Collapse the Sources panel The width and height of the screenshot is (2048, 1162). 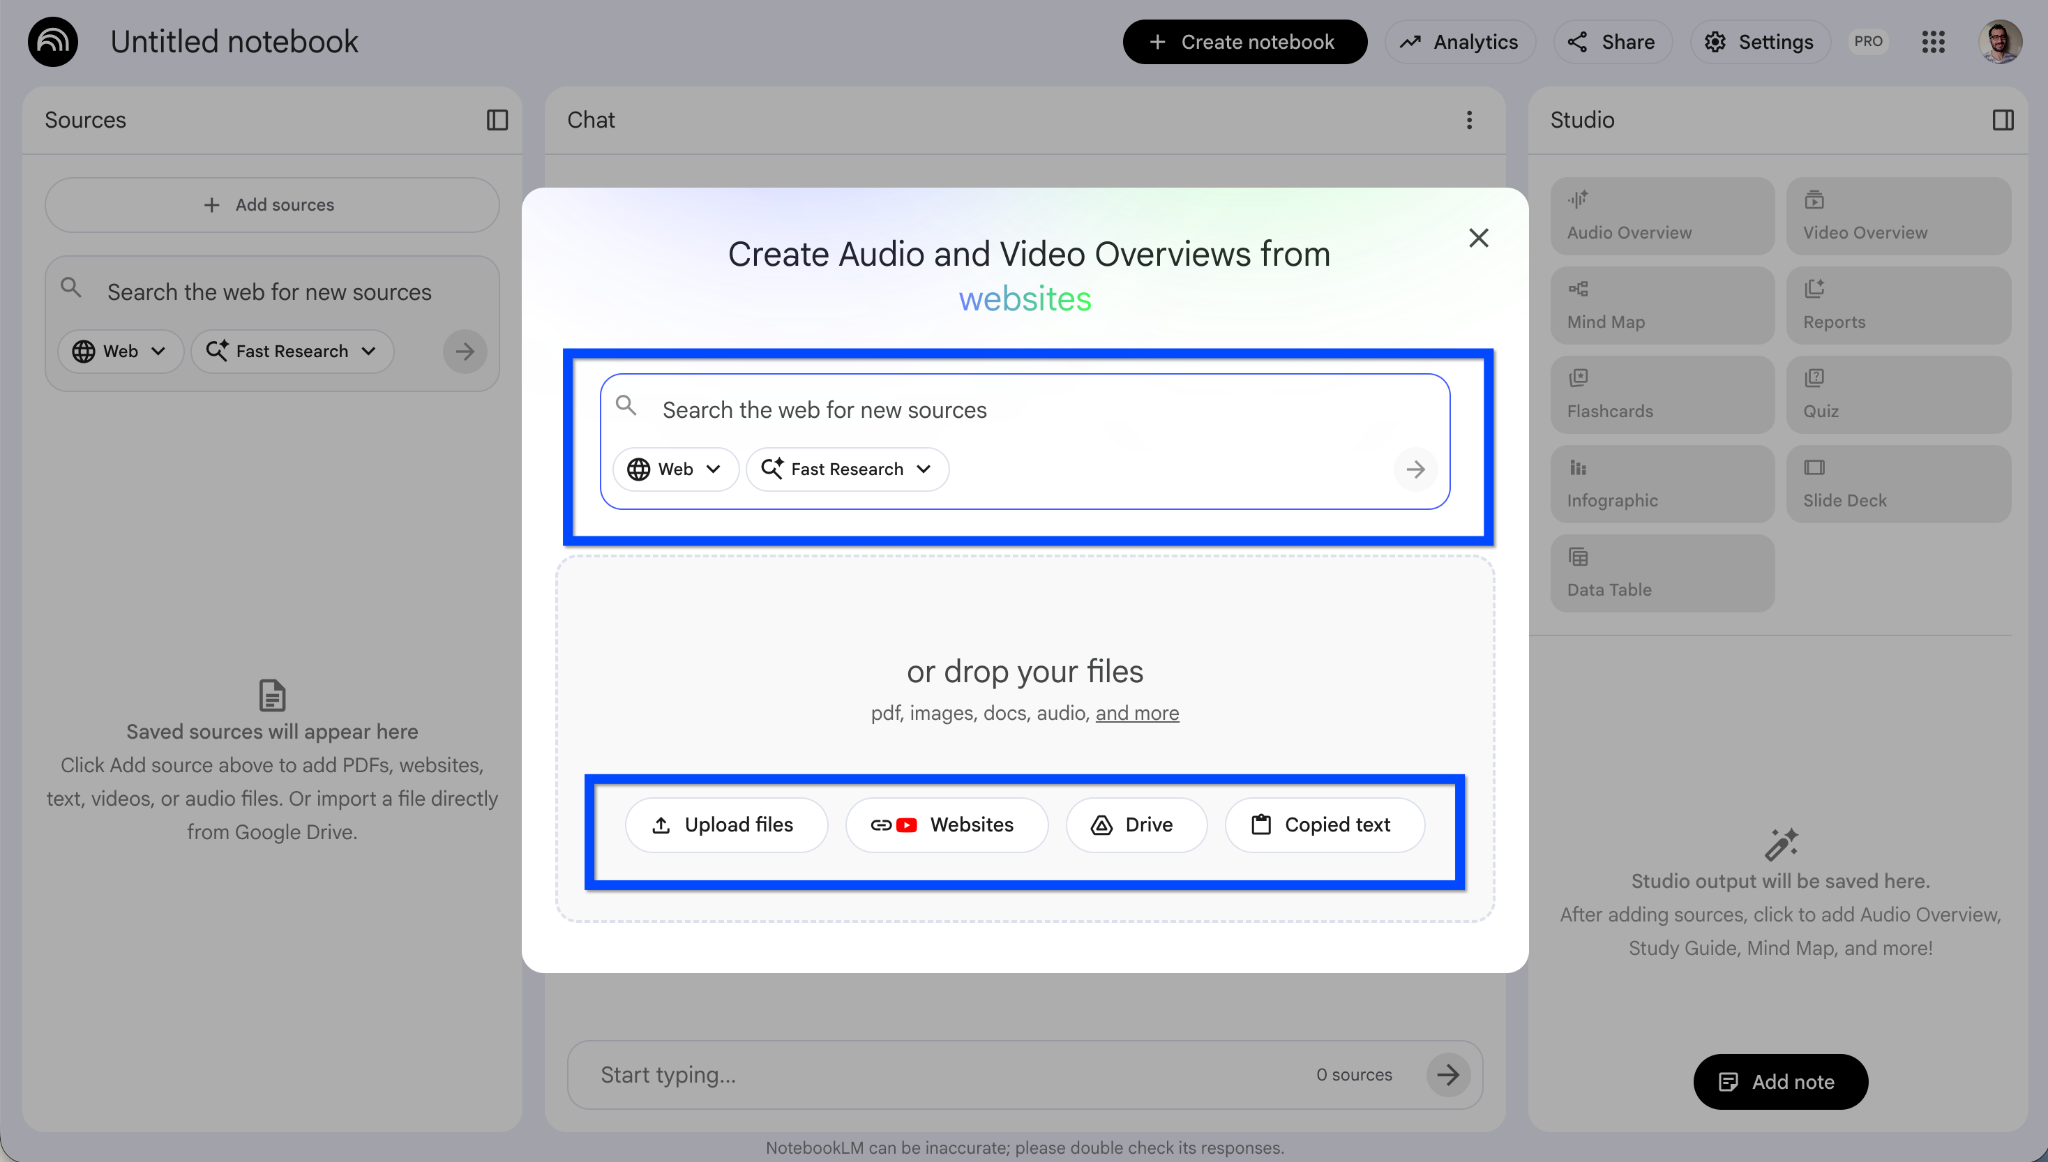[495, 120]
